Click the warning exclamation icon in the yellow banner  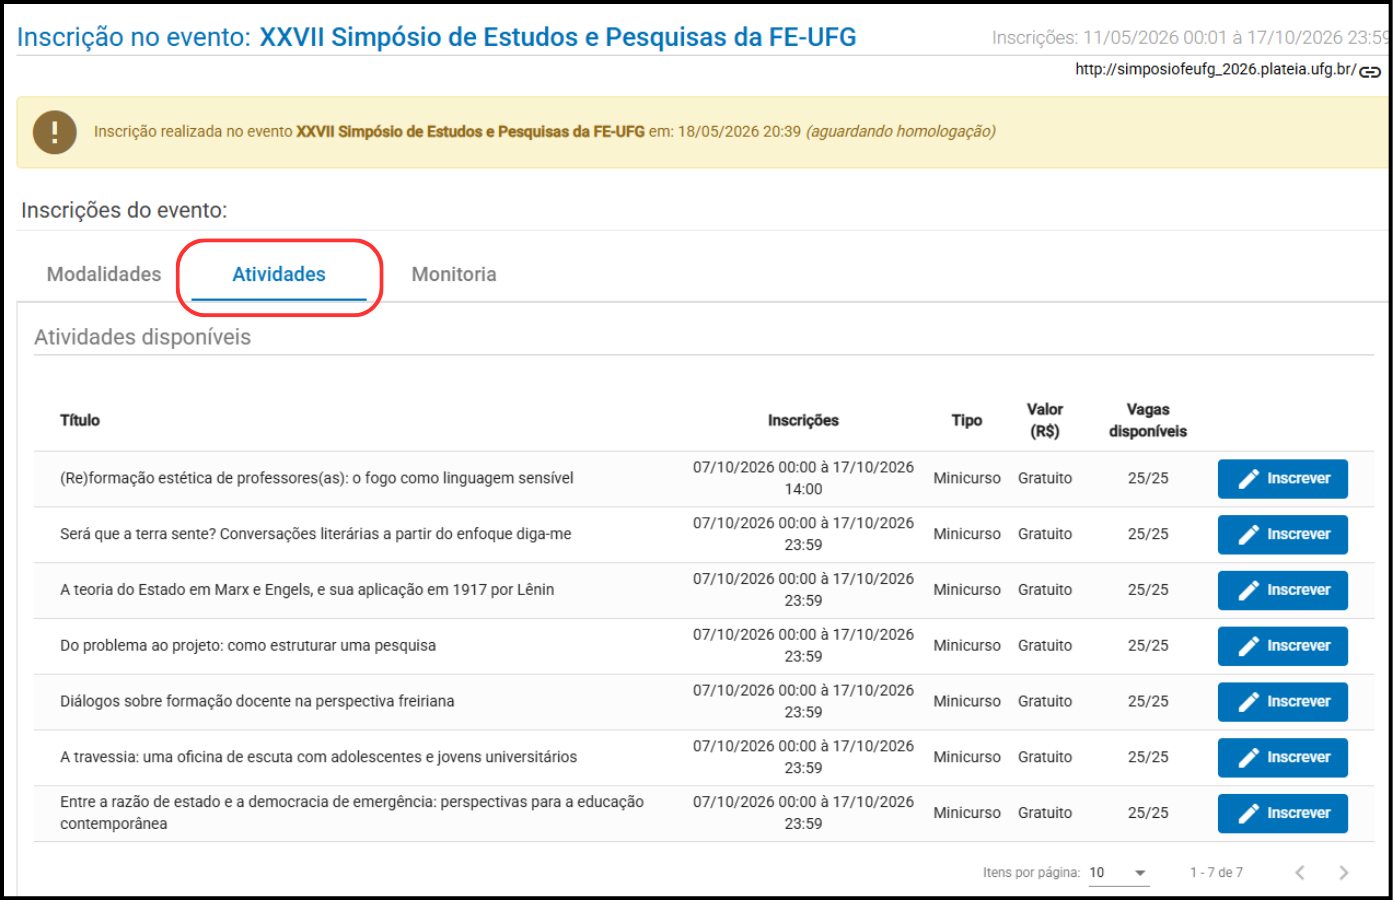[55, 132]
